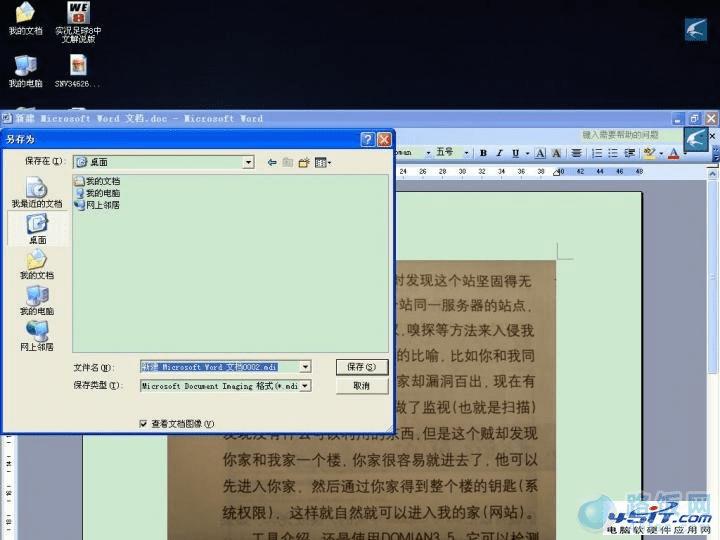The image size is (720, 540).
Task: Click the Bold icon in Word toolbar
Action: tap(483, 153)
